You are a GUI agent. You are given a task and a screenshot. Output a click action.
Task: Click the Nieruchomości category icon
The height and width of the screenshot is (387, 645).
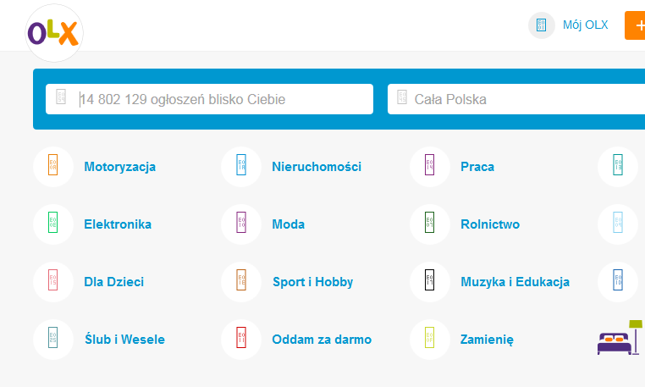point(241,167)
